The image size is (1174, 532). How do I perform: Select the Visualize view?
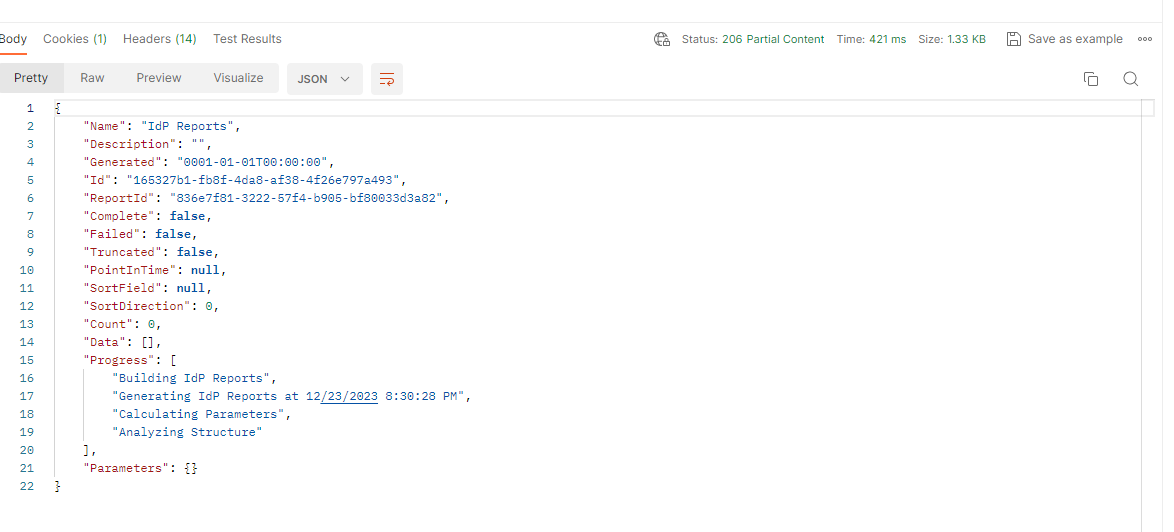(x=238, y=78)
